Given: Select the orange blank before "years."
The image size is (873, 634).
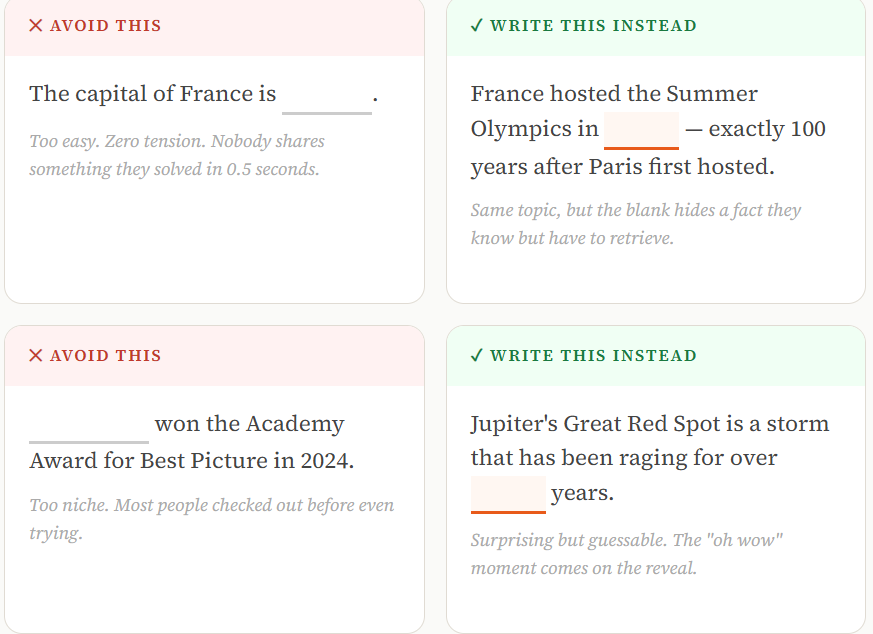Looking at the screenshot, I should (508, 495).
